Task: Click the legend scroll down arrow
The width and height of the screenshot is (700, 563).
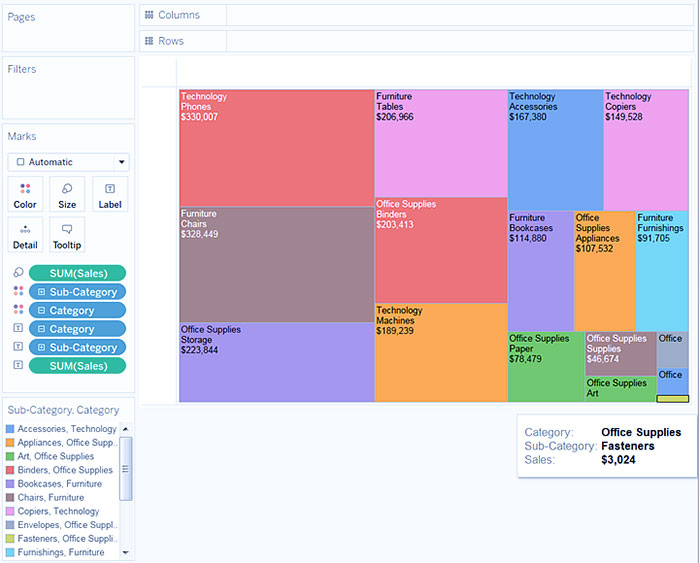Action: tap(126, 553)
